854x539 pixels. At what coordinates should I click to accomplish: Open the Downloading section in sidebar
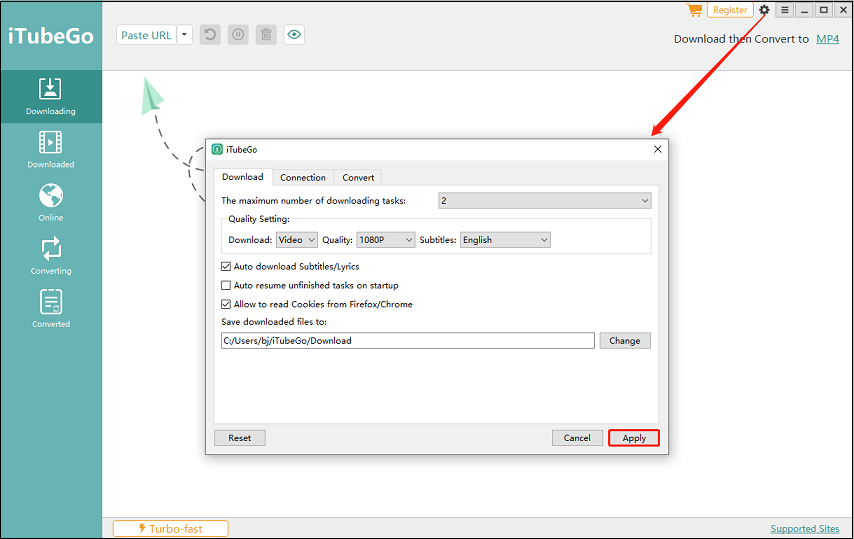click(51, 96)
